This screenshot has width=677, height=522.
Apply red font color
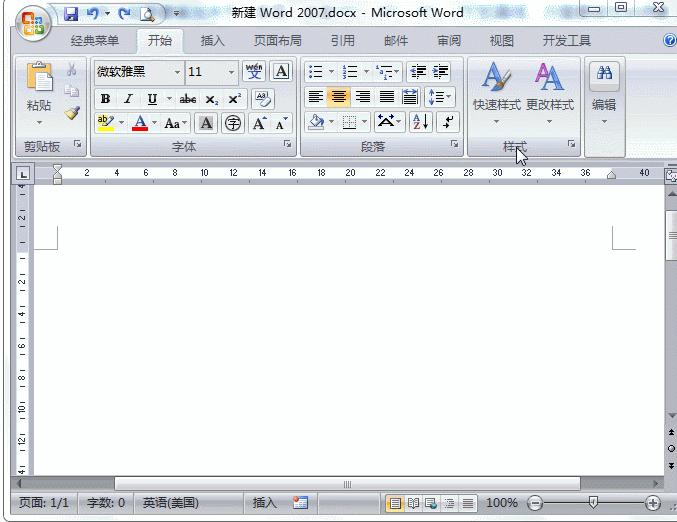[x=140, y=123]
